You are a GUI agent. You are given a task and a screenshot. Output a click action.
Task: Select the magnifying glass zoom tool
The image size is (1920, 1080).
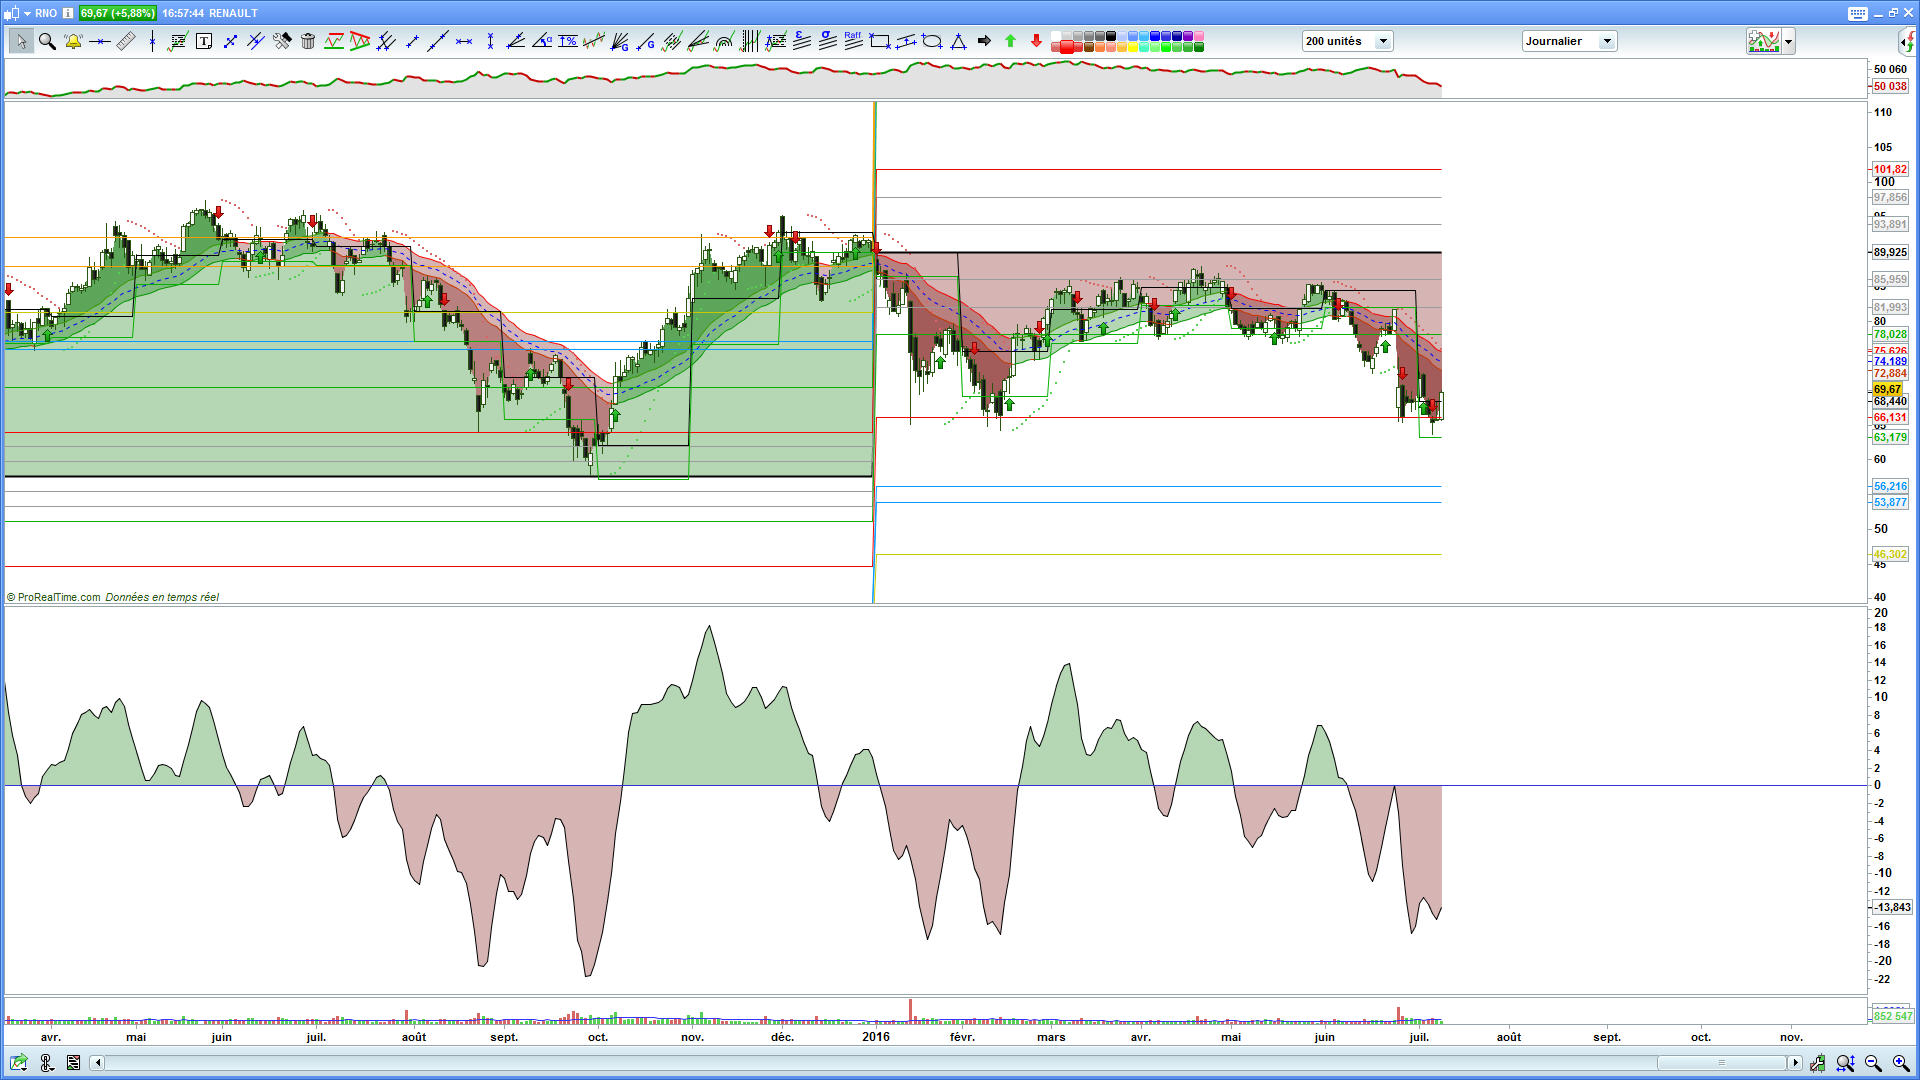(x=47, y=41)
